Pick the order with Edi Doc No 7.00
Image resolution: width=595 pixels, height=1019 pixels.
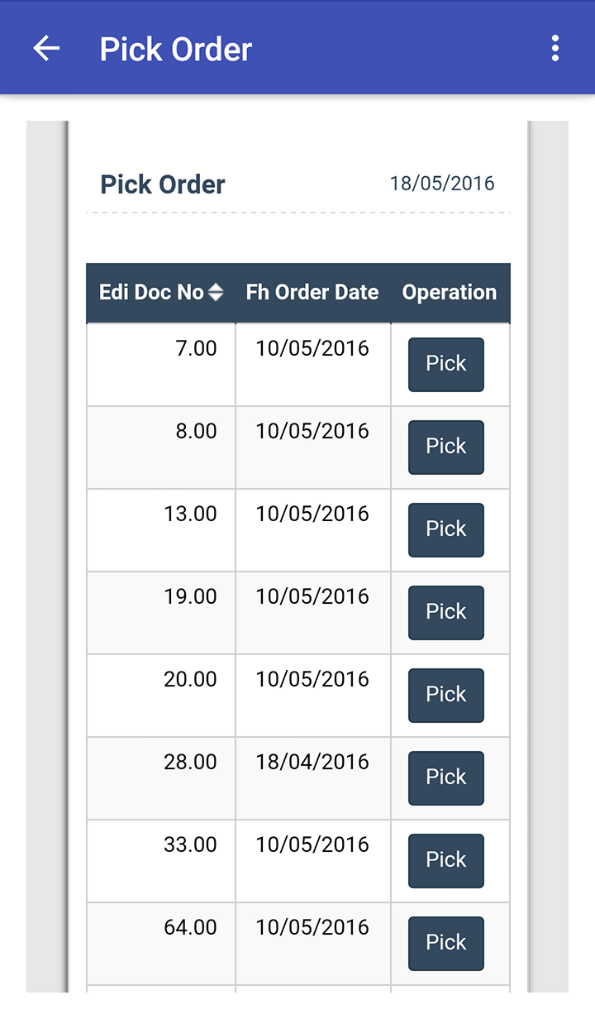(445, 364)
